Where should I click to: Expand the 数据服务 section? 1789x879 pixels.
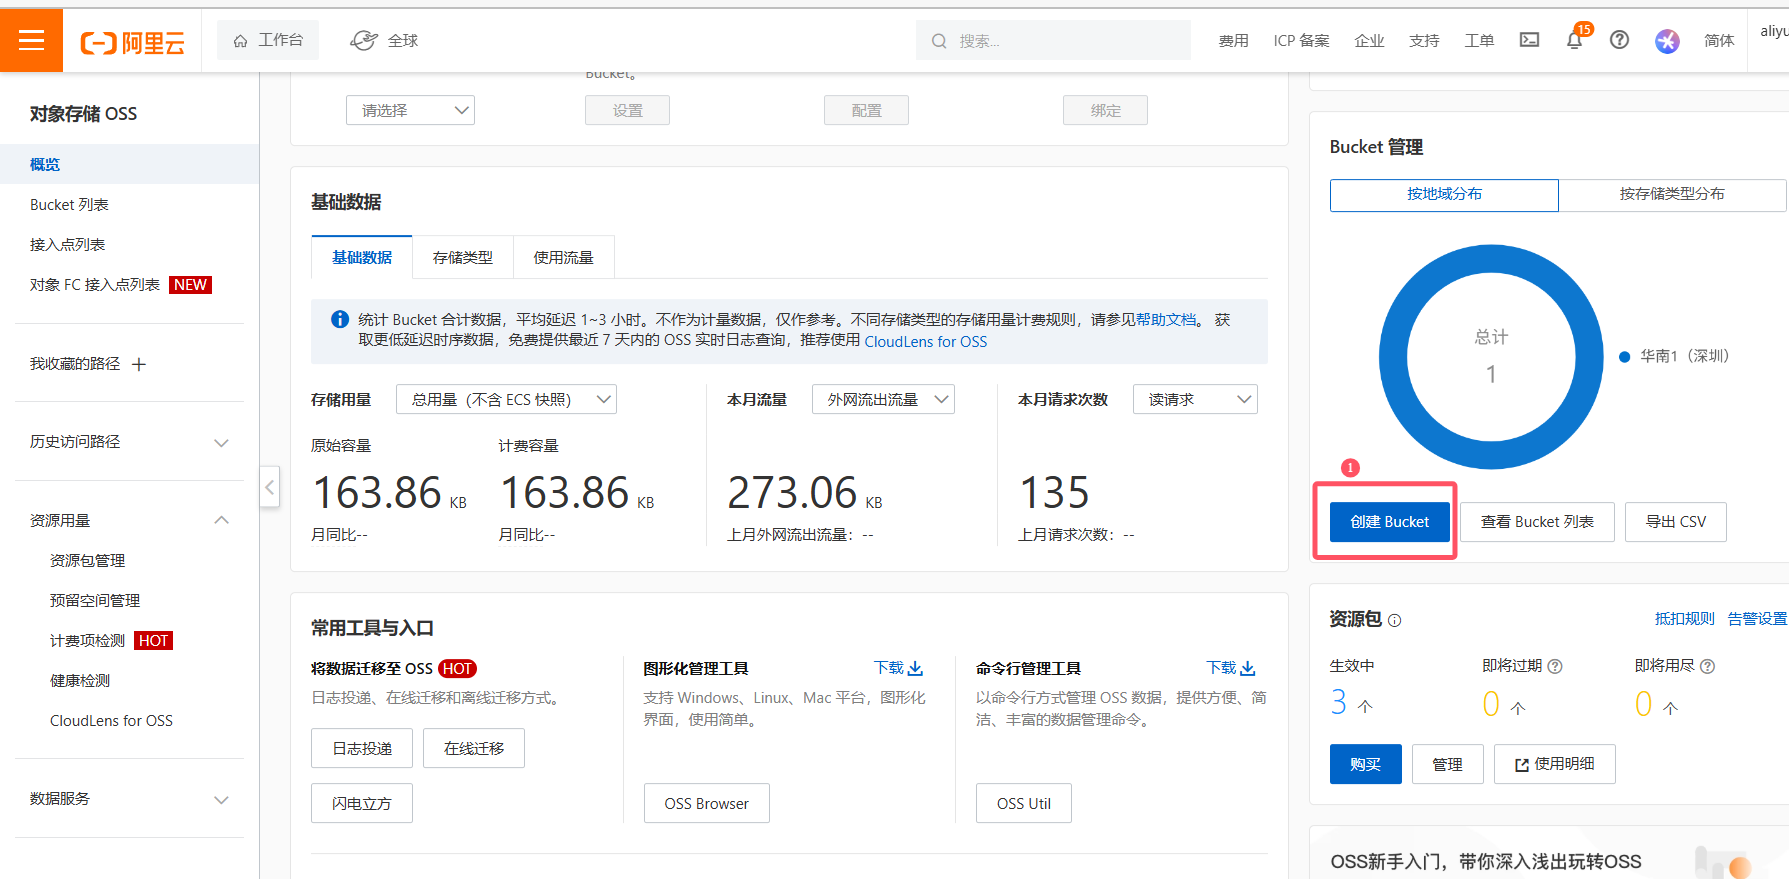(222, 799)
